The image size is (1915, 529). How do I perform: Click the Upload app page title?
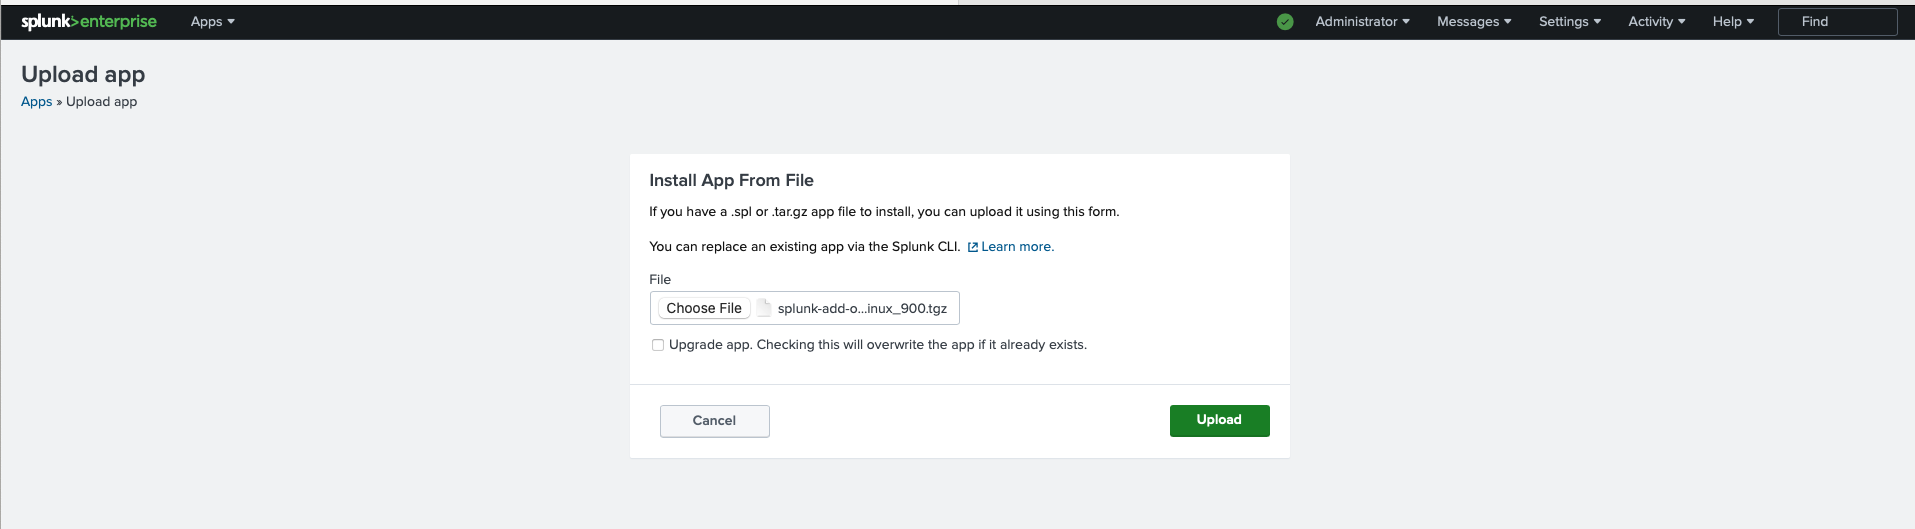tap(83, 74)
